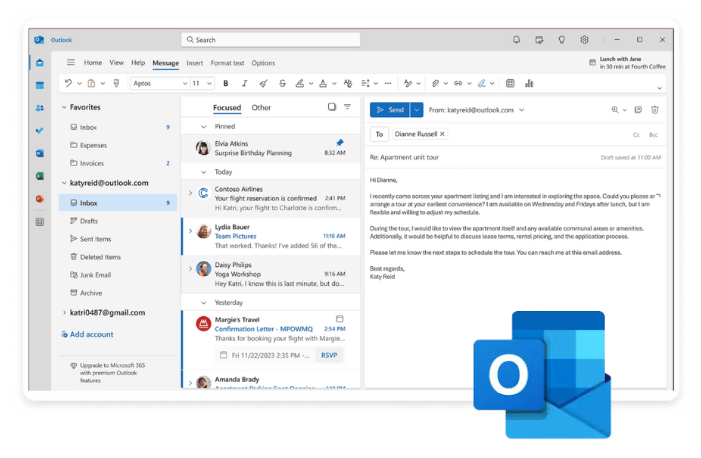Open the From address dropdown
The height and width of the screenshot is (458, 701).
tap(521, 110)
